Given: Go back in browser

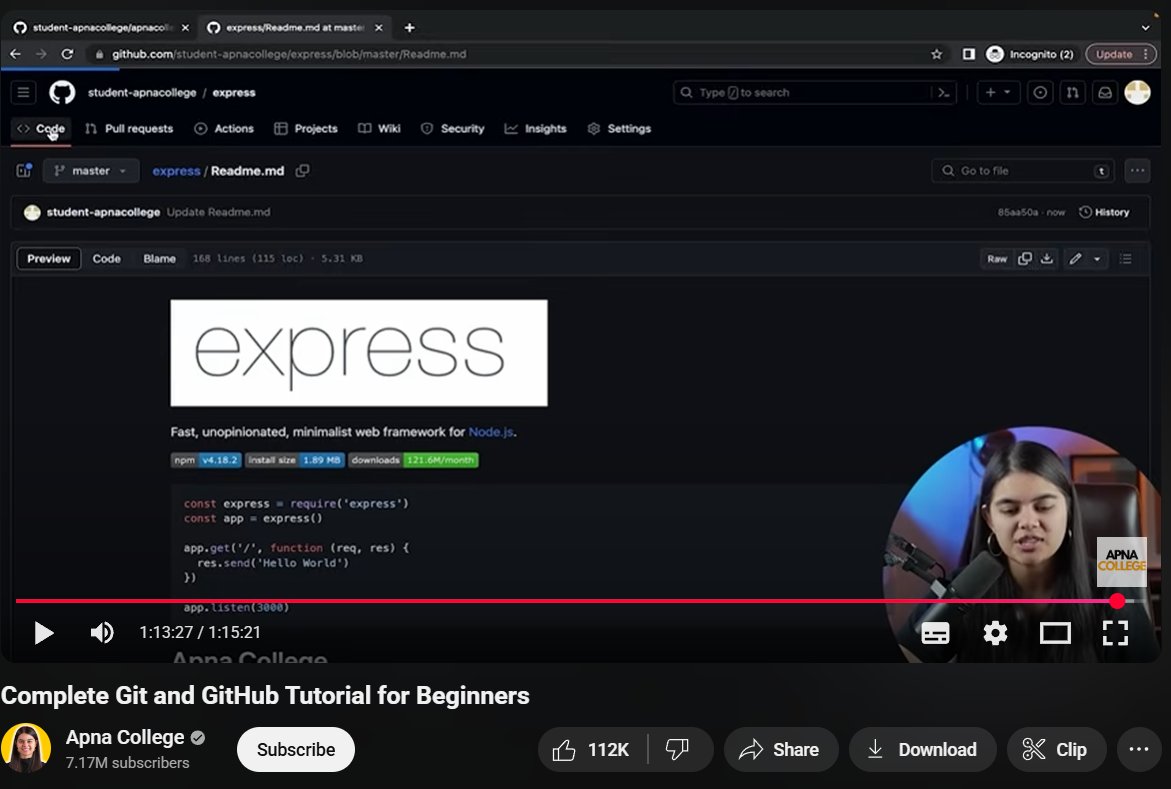Looking at the screenshot, I should (x=16, y=54).
